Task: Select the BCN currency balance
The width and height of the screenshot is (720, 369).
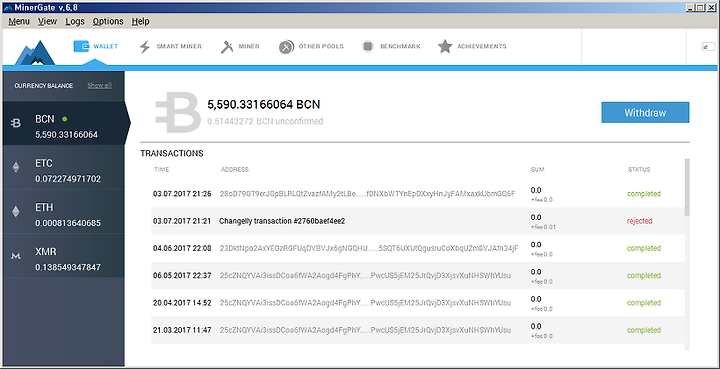Action: [63, 123]
